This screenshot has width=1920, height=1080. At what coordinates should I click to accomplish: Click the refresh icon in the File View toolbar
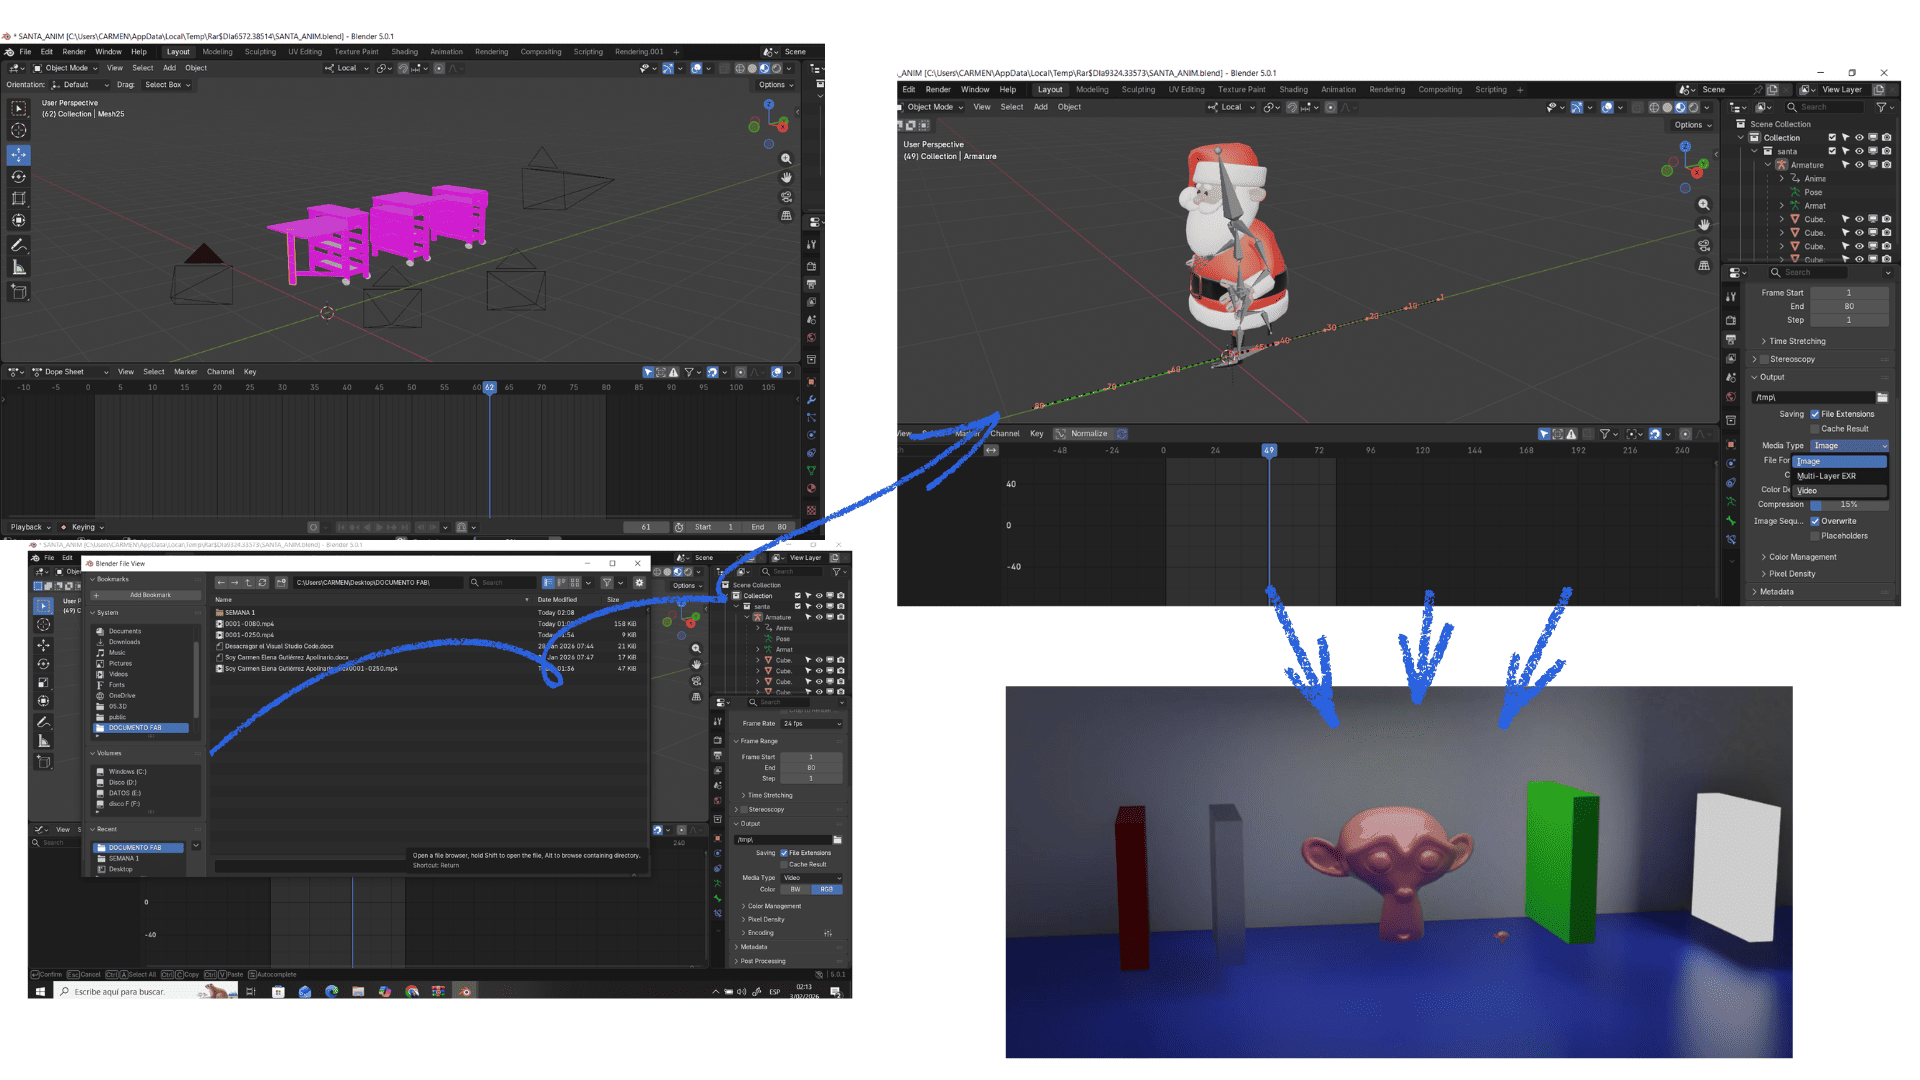click(262, 582)
